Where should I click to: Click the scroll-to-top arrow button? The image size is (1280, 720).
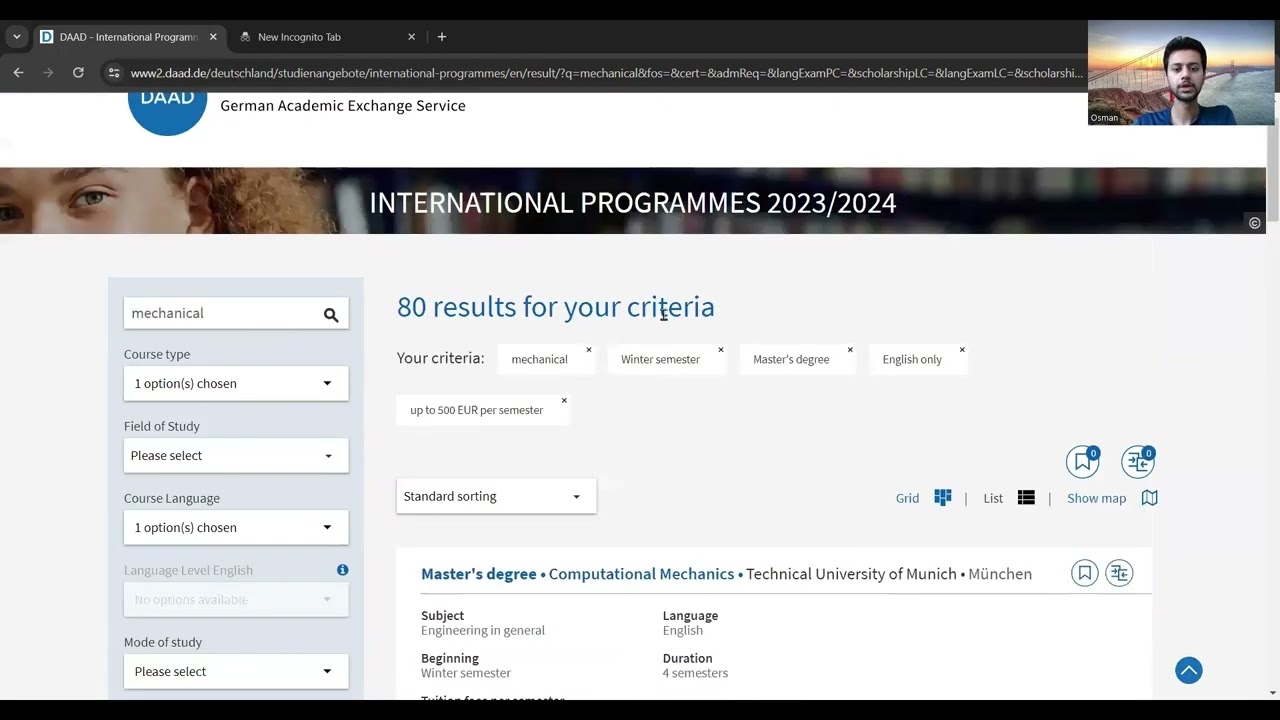coord(1189,670)
